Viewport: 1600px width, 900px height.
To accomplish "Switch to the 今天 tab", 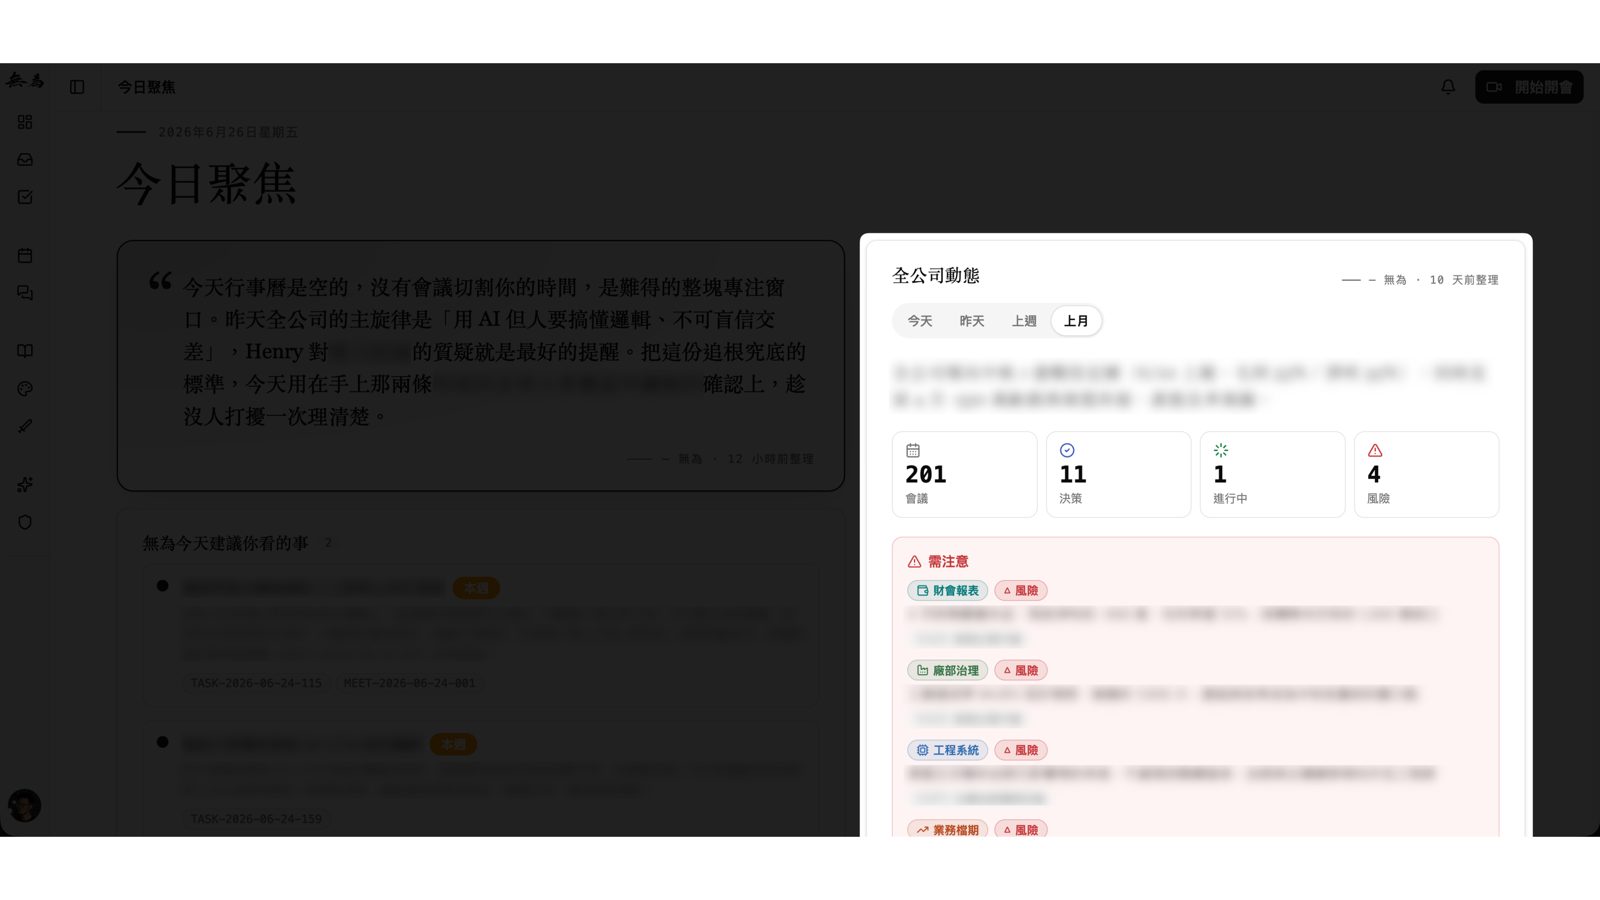I will (920, 321).
